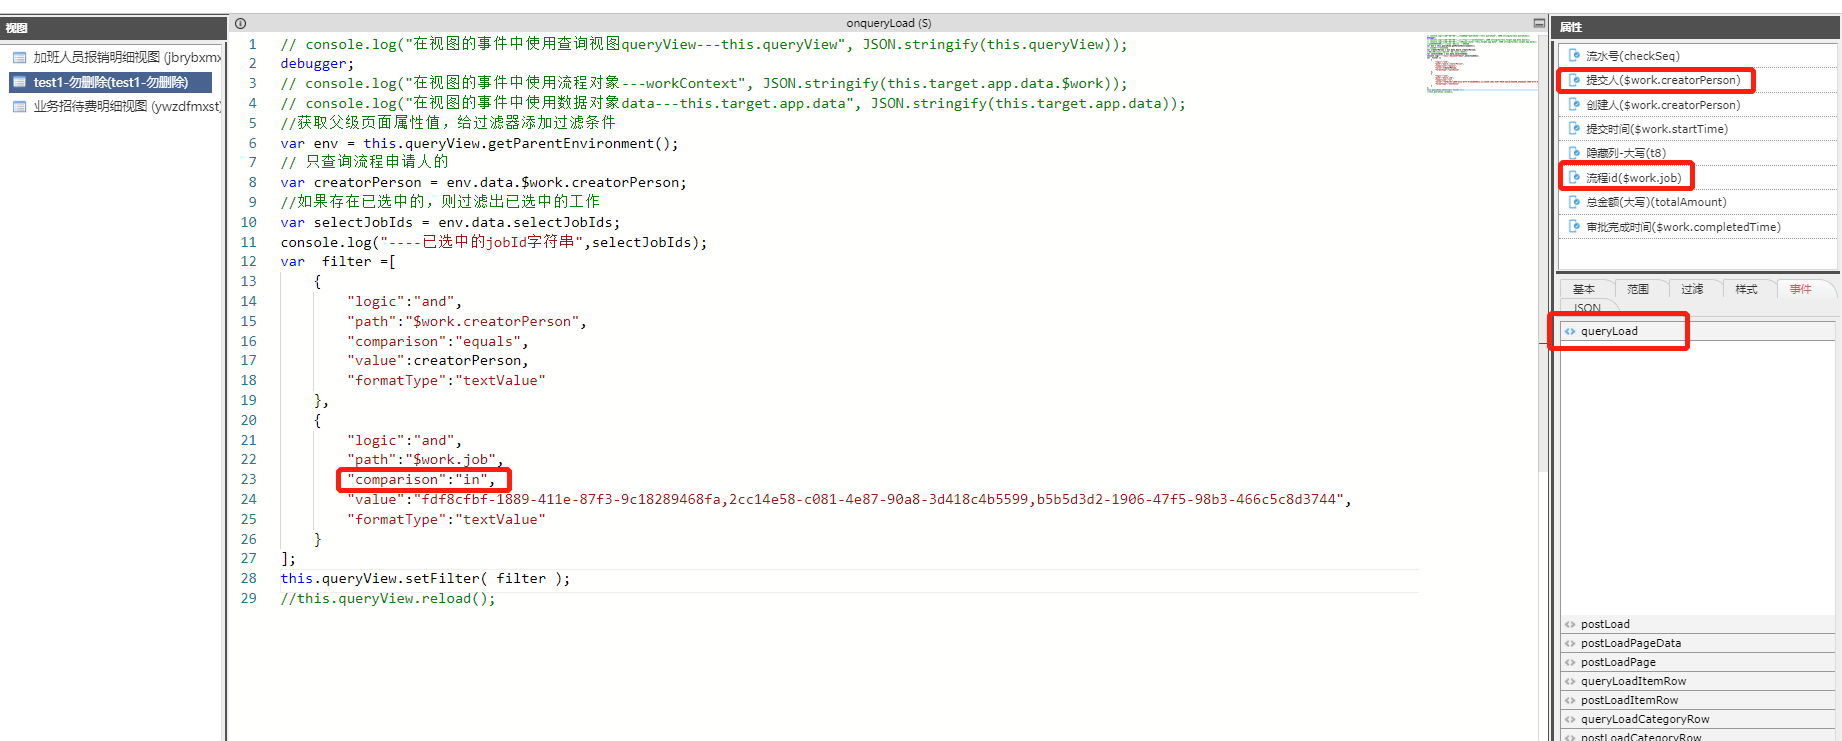The width and height of the screenshot is (1842, 741).
Task: Select the 总金额(大写)(totalAmount) column
Action: pyautogui.click(x=1698, y=202)
